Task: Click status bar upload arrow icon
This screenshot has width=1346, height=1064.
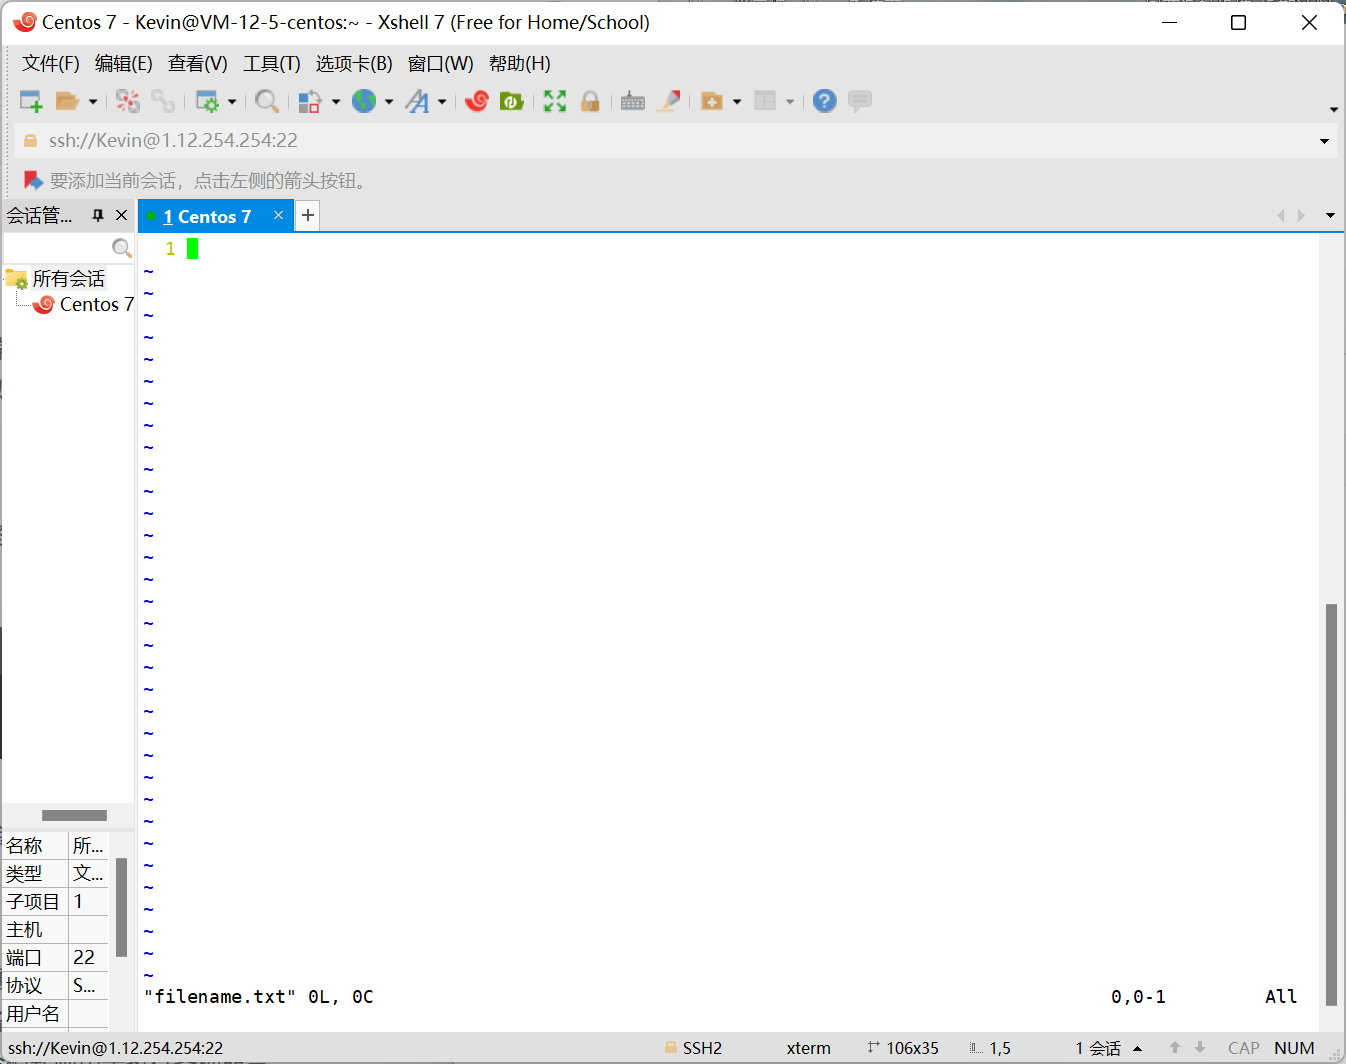Action: pos(1175,1048)
